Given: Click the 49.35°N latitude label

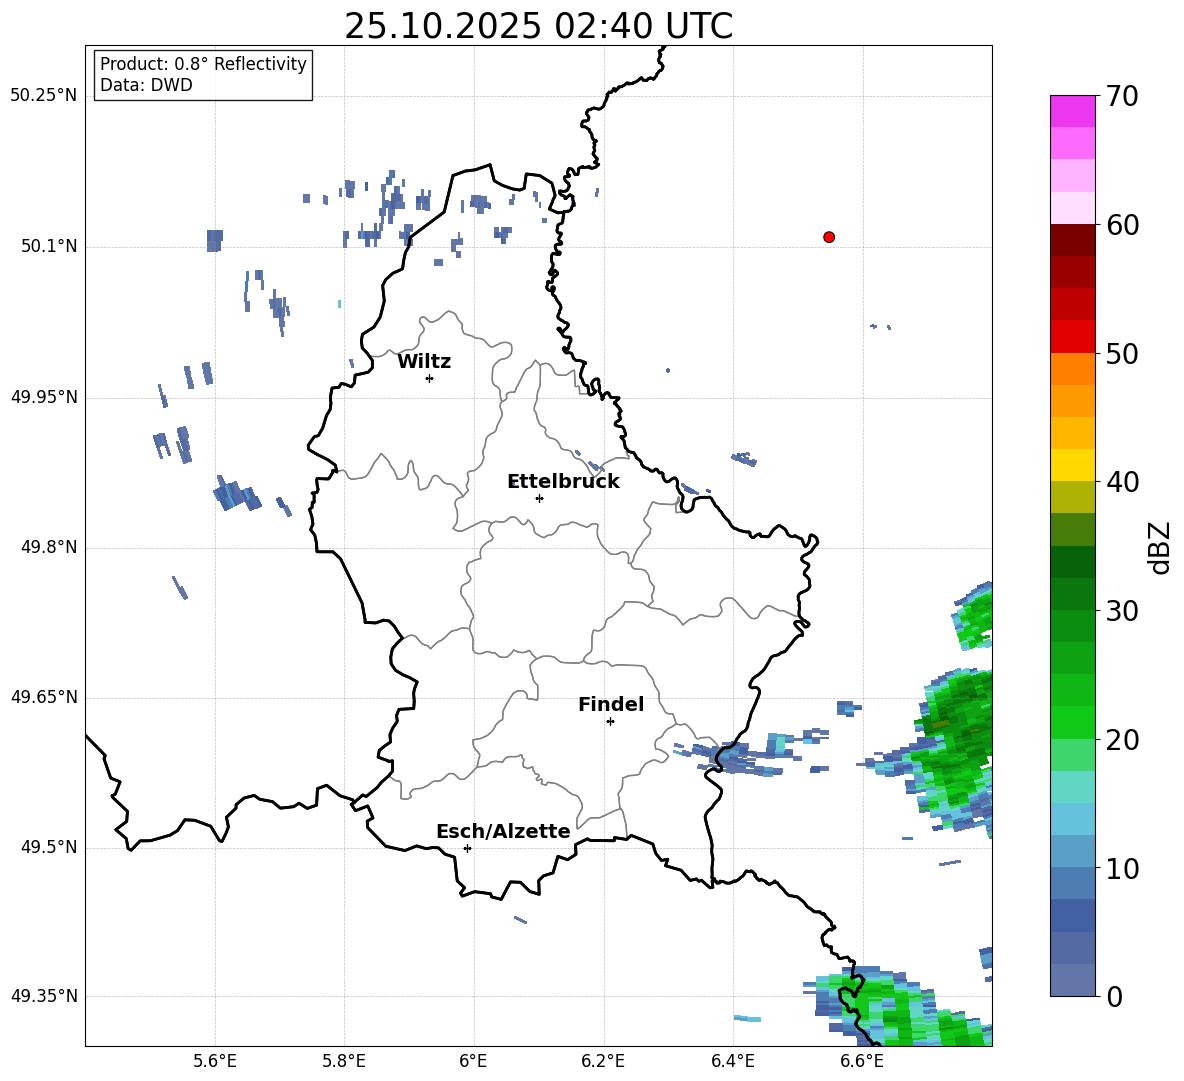Looking at the screenshot, I should 44,996.
